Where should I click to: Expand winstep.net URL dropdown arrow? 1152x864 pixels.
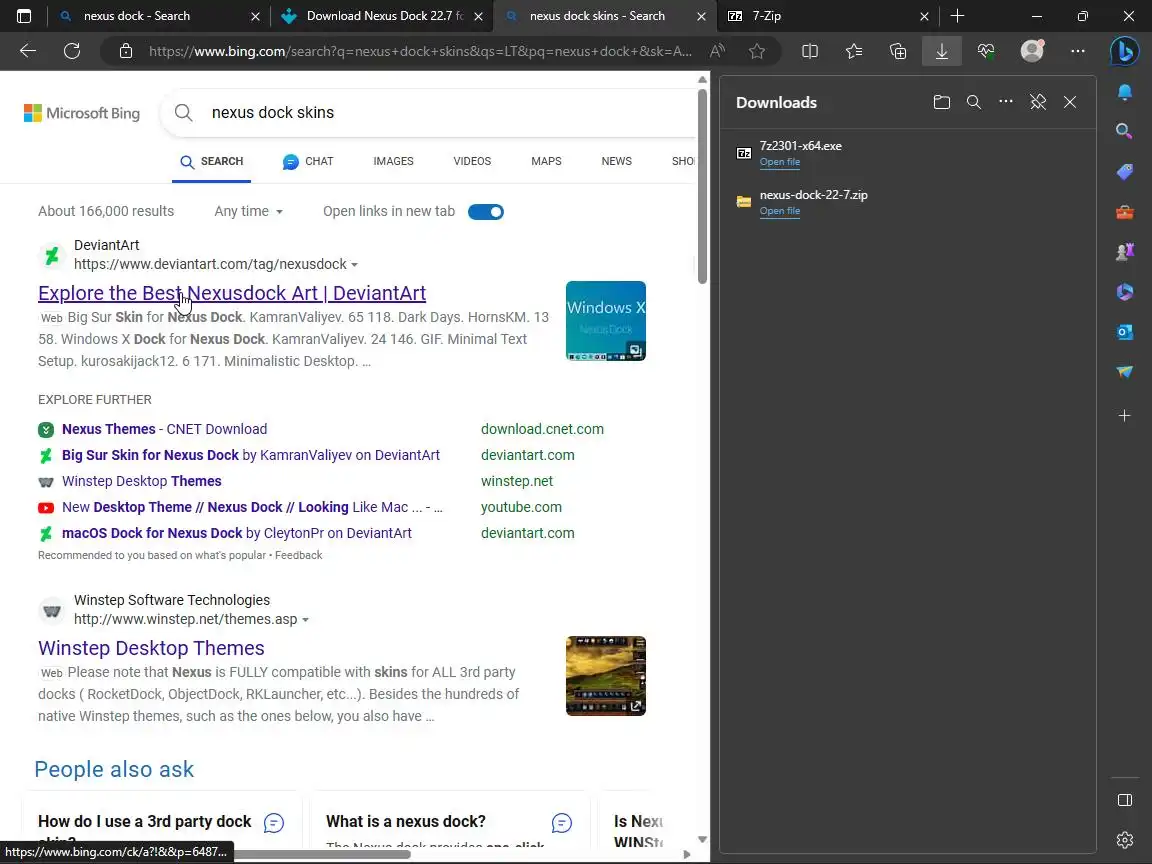pyautogui.click(x=306, y=619)
